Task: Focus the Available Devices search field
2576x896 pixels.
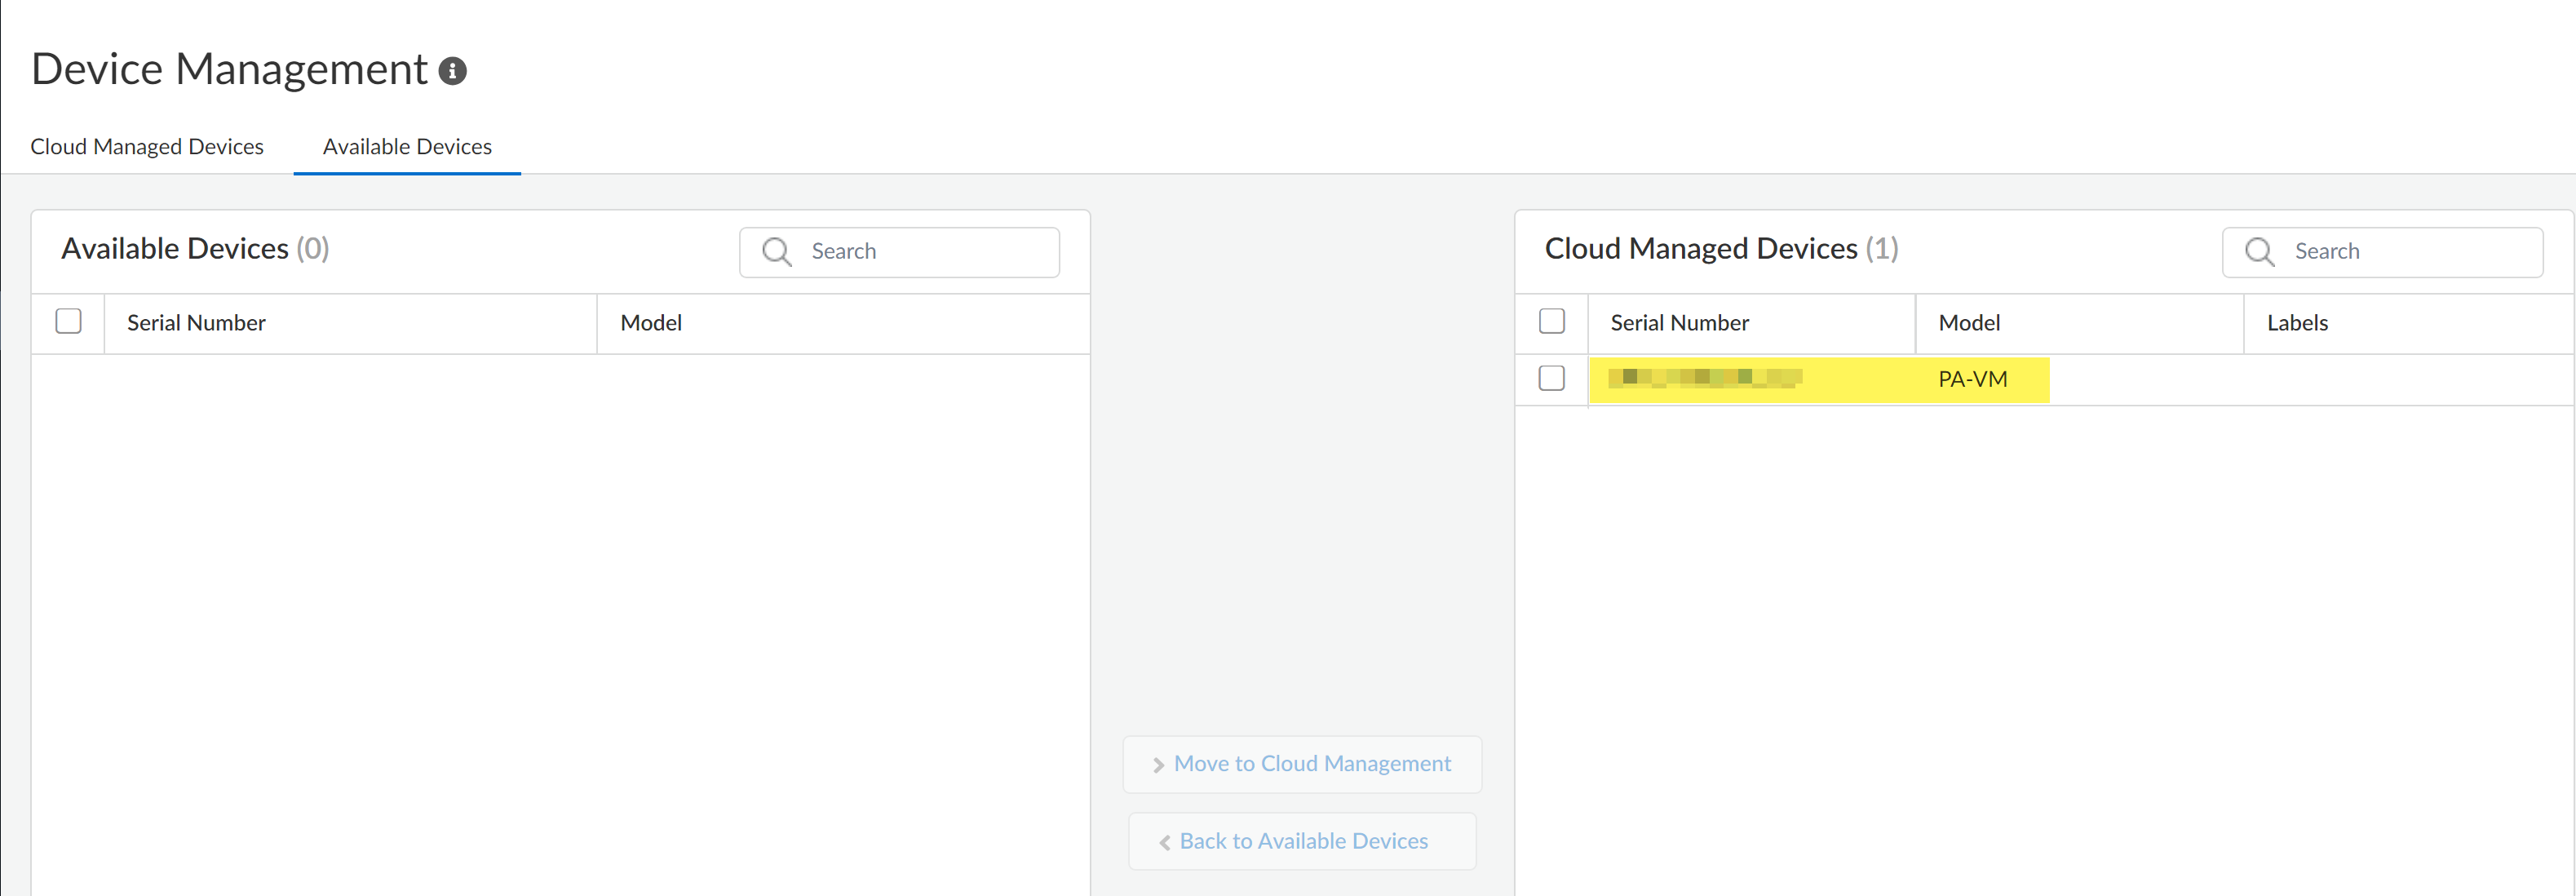Action: click(x=925, y=252)
